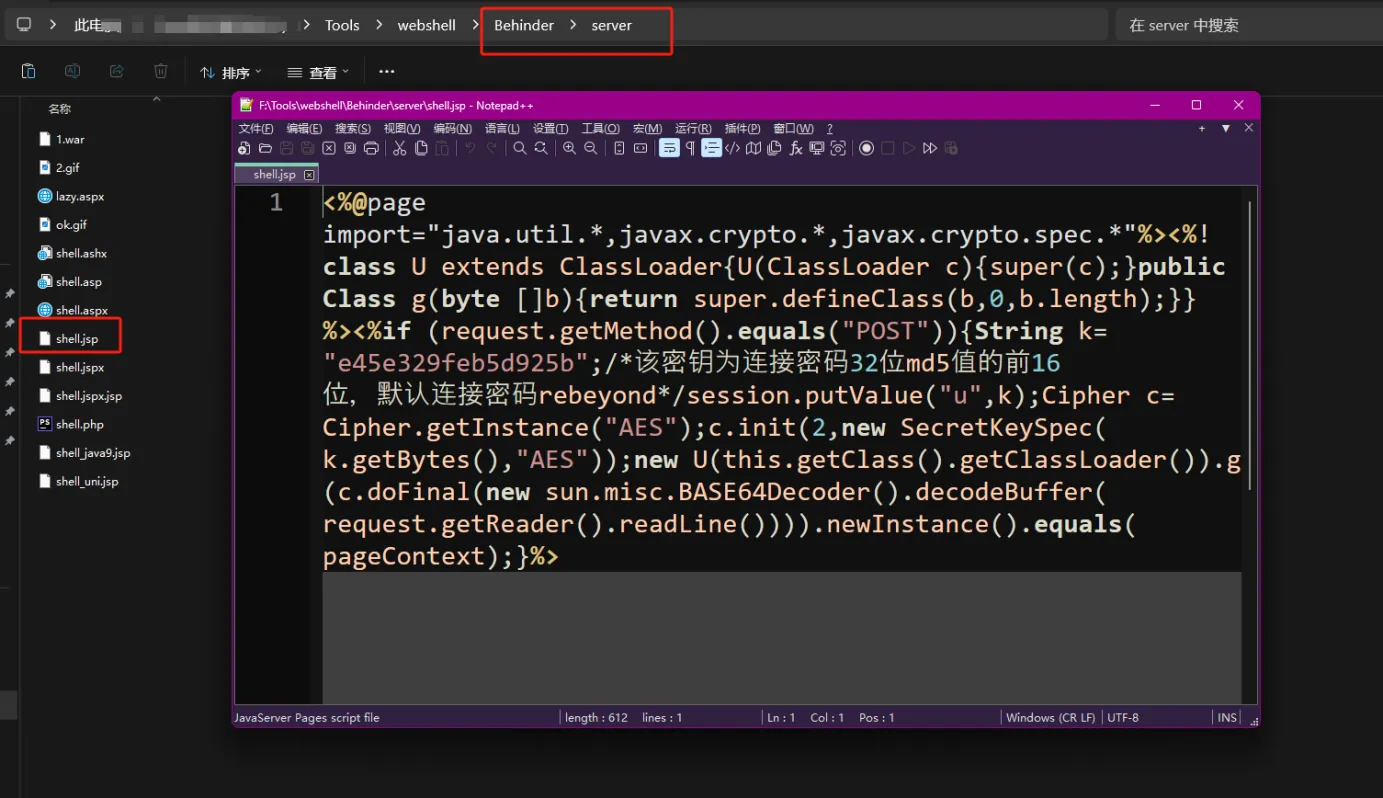Click webshell in the address breadcrumb
This screenshot has height=798, width=1383.
pyautogui.click(x=427, y=25)
